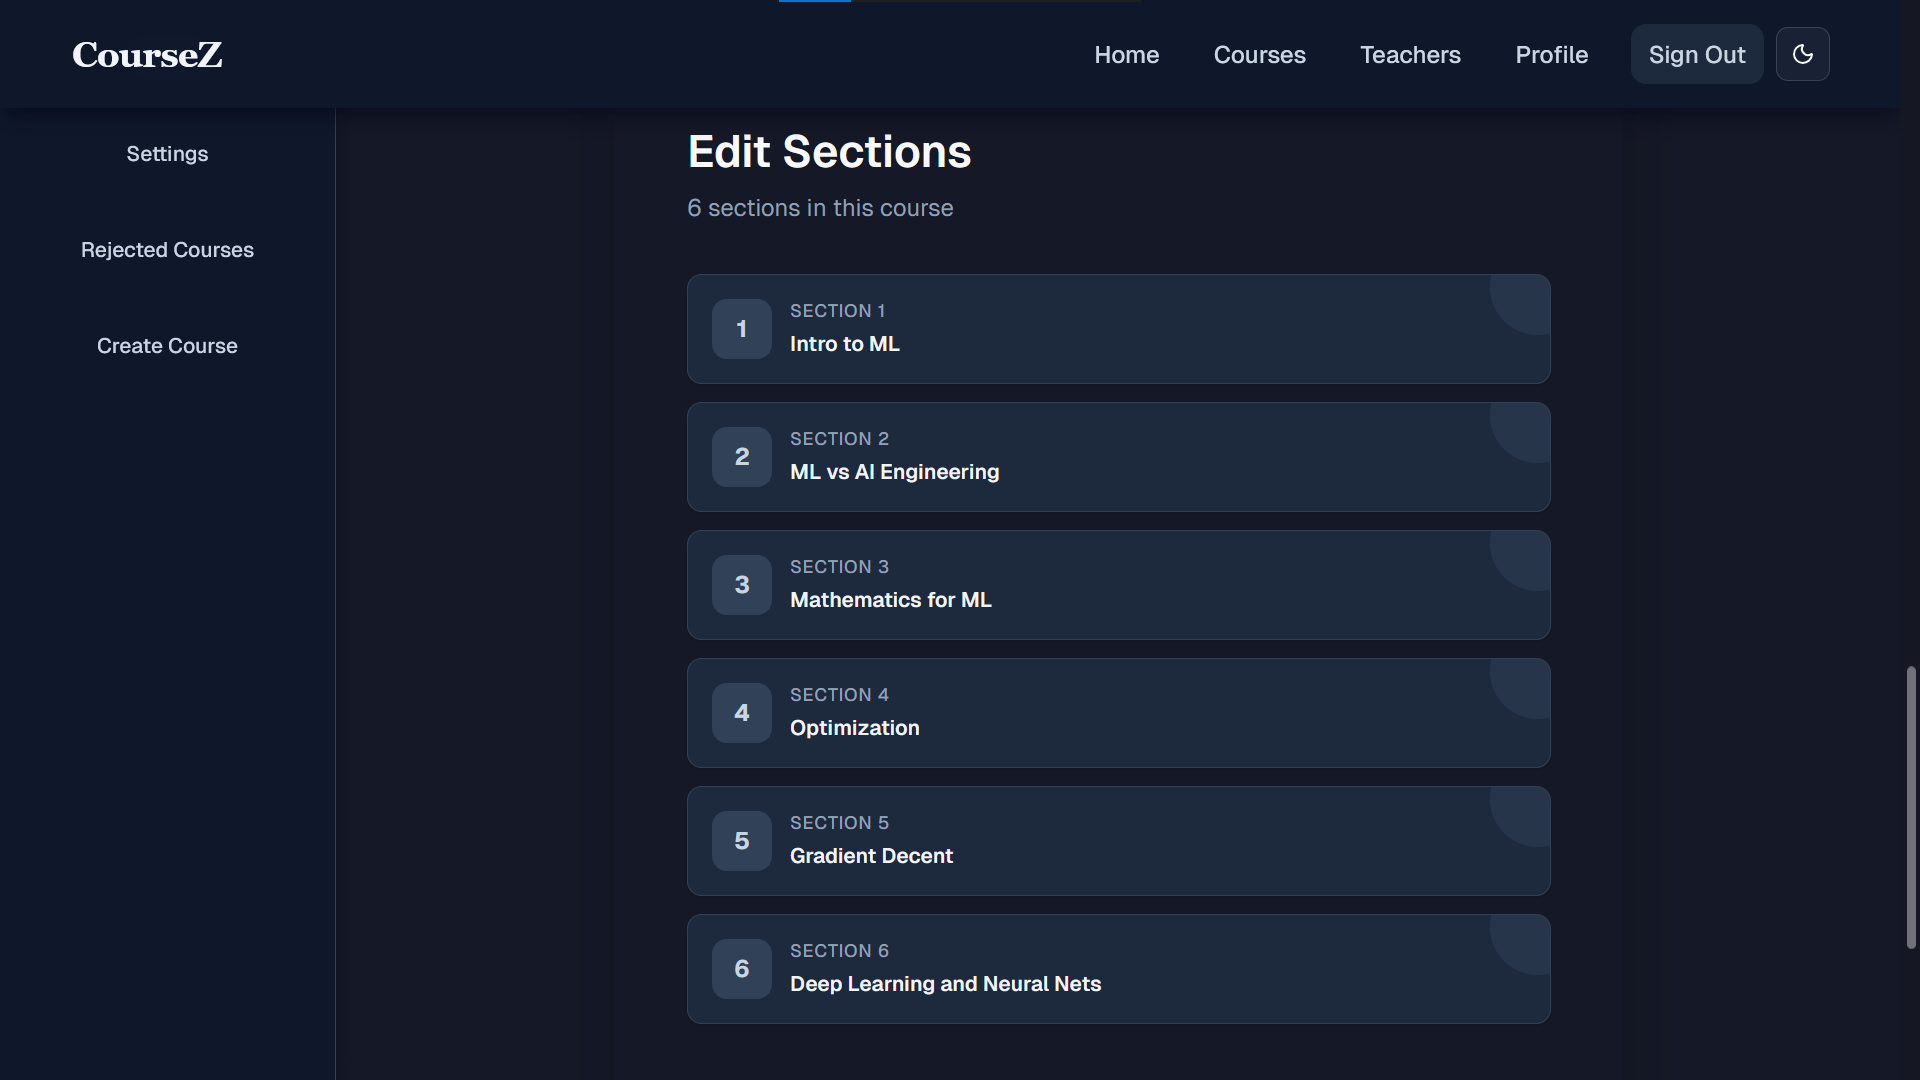Toggle dark mode moon icon
The width and height of the screenshot is (1920, 1080).
tap(1802, 54)
